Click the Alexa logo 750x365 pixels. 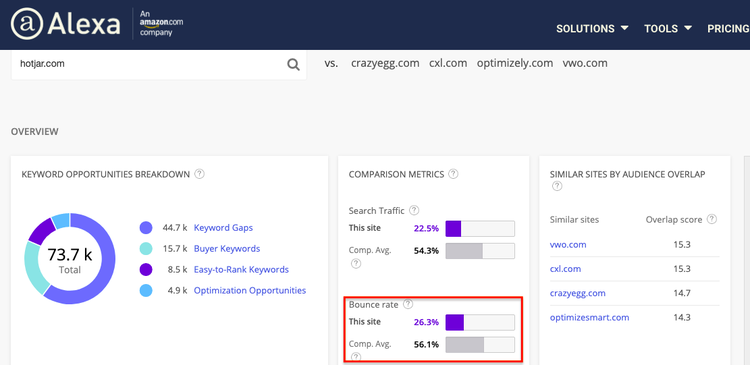(x=66, y=23)
